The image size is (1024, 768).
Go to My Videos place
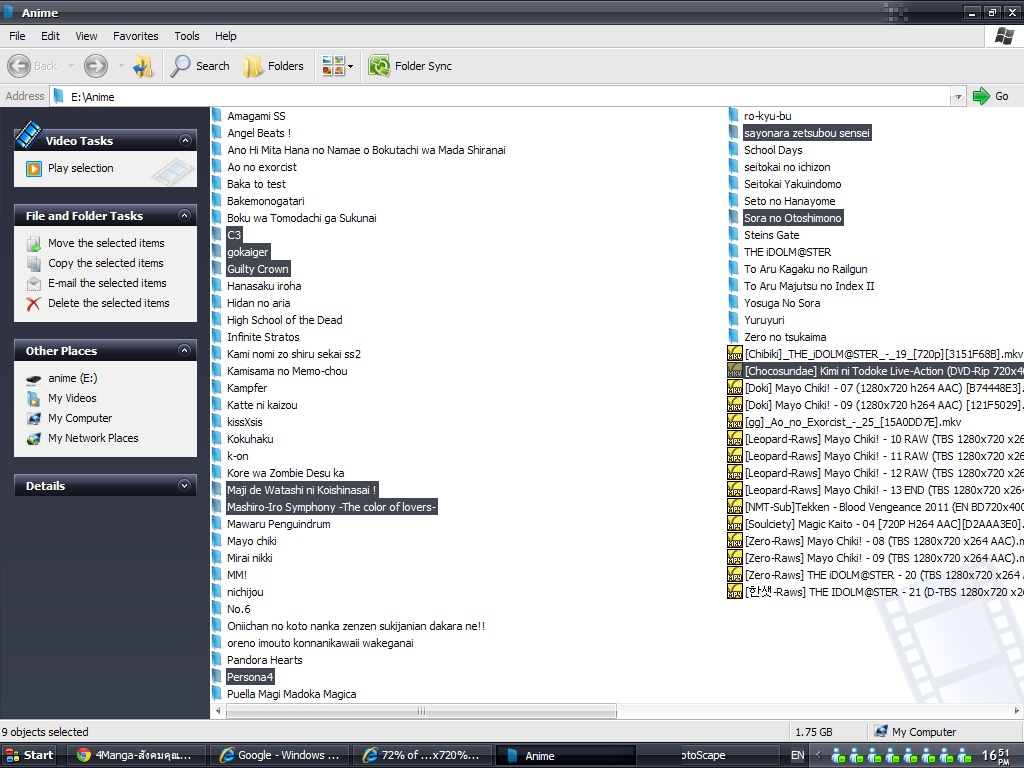72,398
